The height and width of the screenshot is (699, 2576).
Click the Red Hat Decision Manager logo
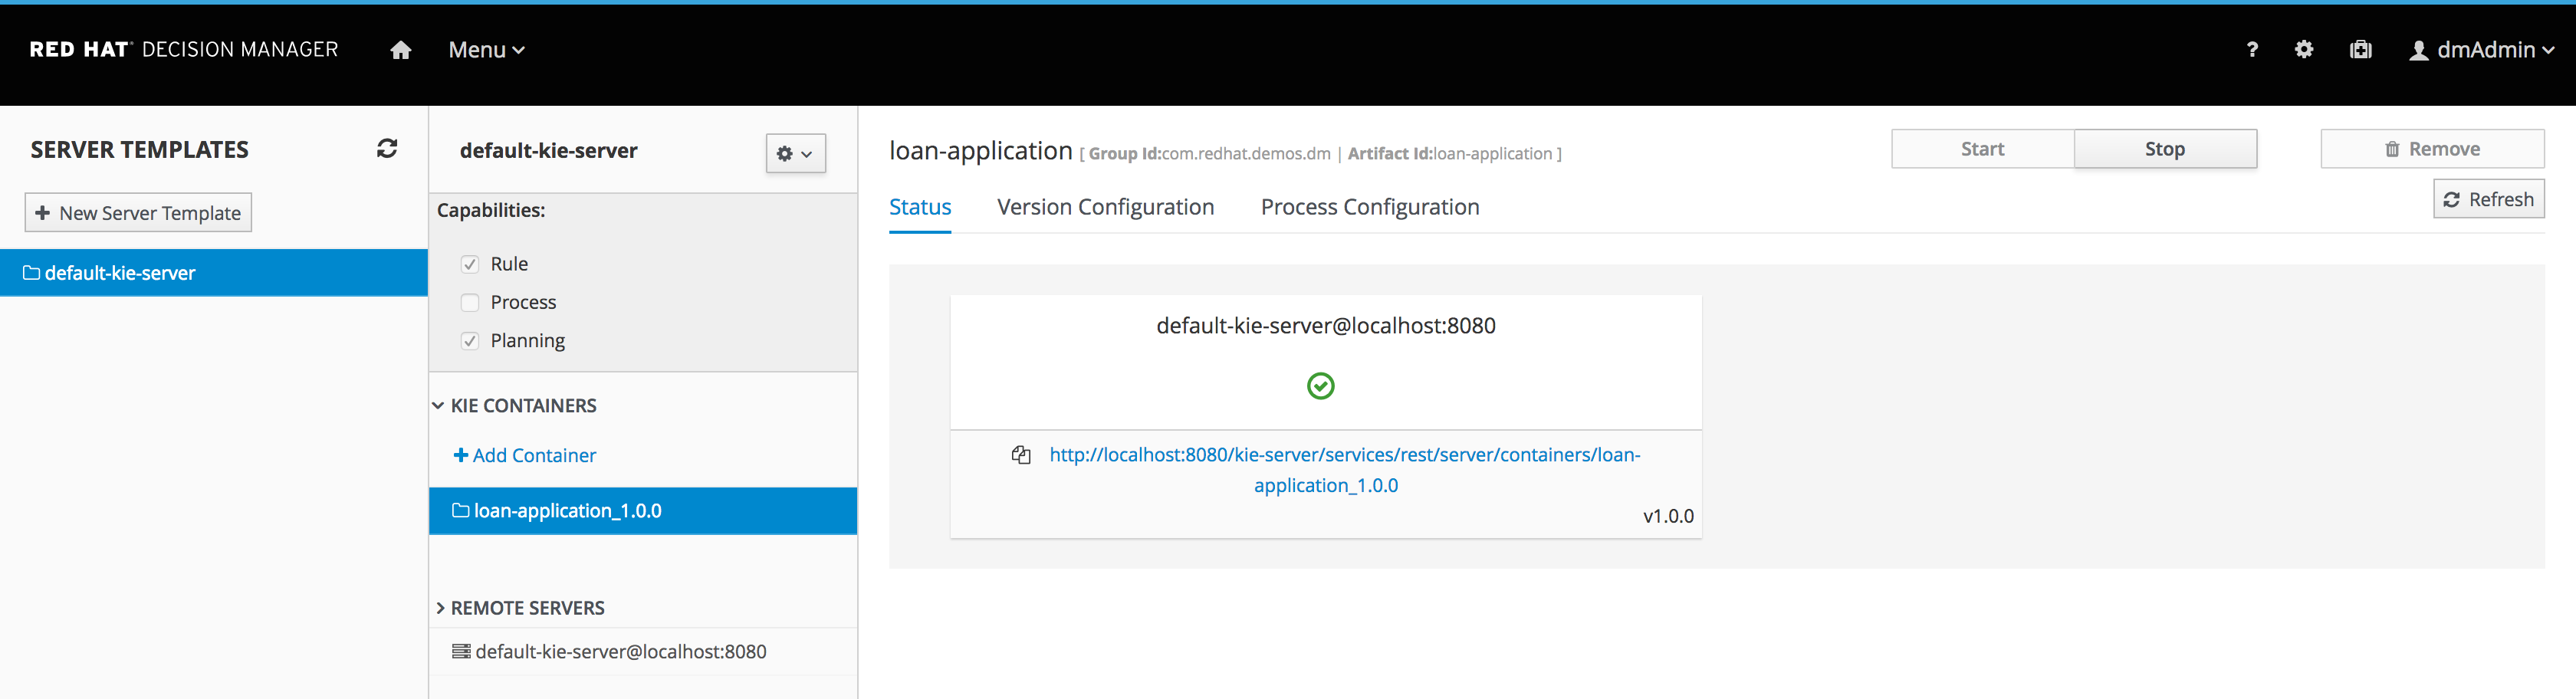tap(184, 50)
